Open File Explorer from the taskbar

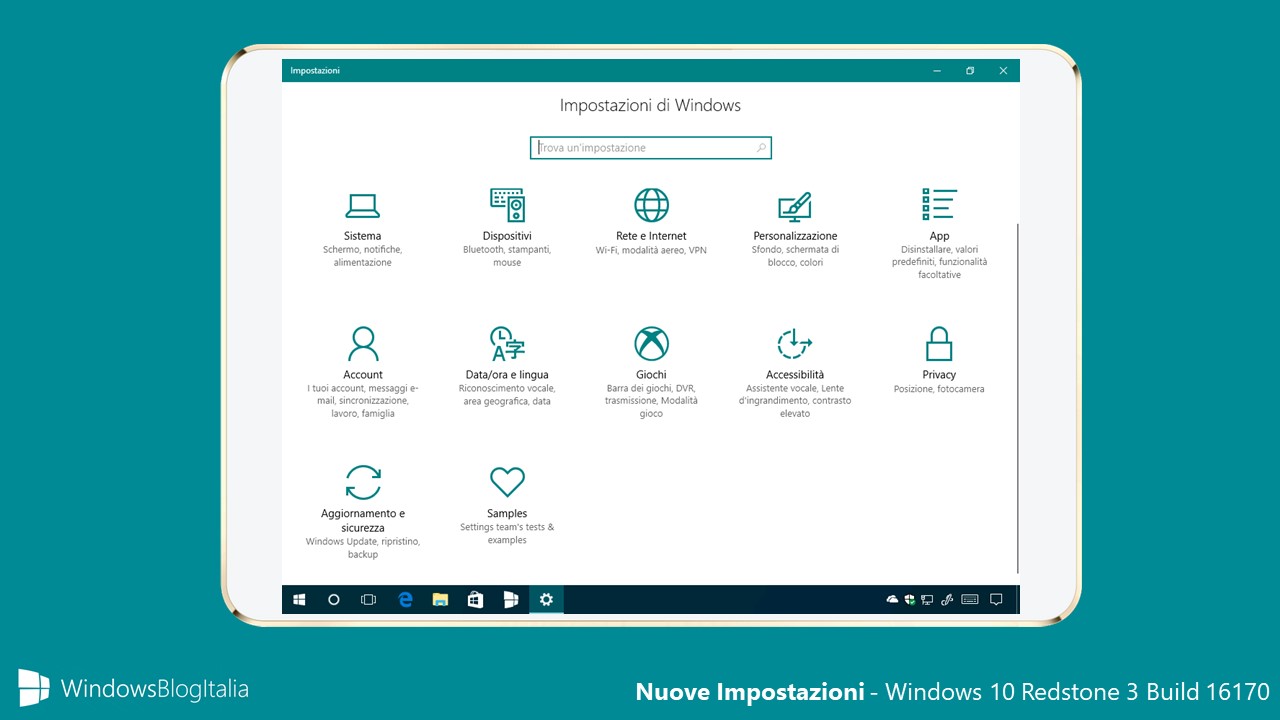tap(440, 599)
